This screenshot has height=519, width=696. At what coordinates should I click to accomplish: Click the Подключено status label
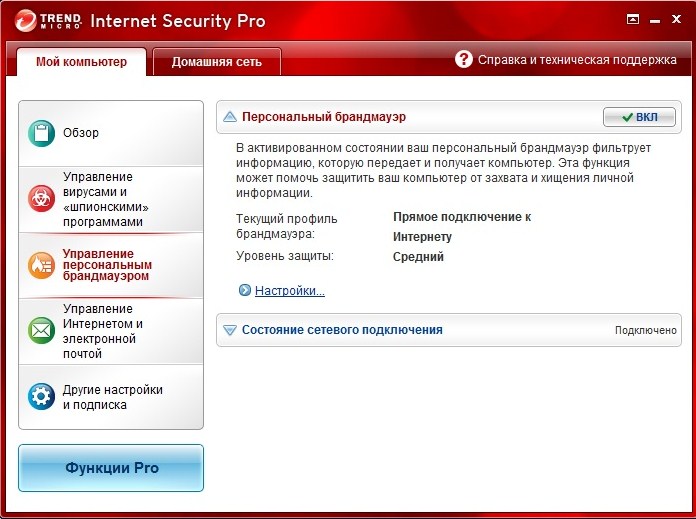(x=645, y=330)
